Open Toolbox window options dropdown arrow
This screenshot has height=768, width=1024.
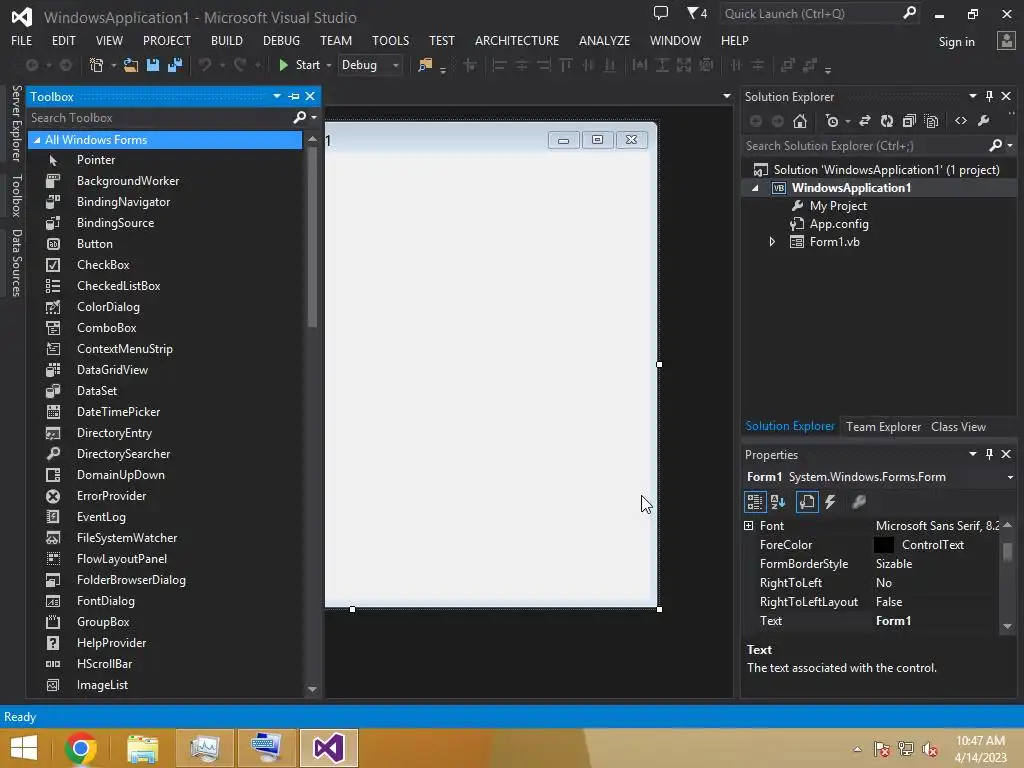pyautogui.click(x=277, y=96)
